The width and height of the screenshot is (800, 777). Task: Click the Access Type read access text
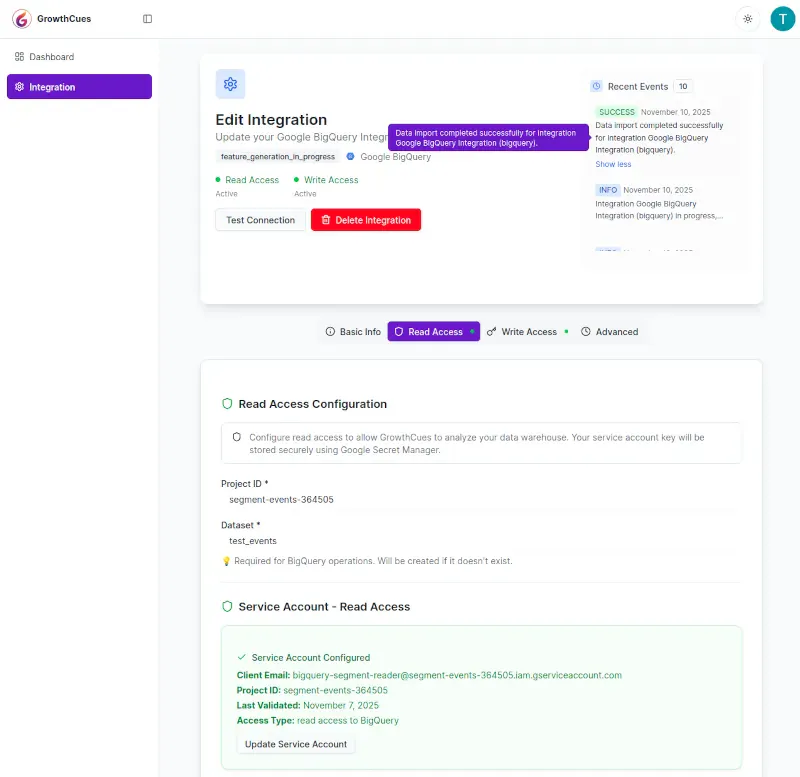pyautogui.click(x=318, y=720)
